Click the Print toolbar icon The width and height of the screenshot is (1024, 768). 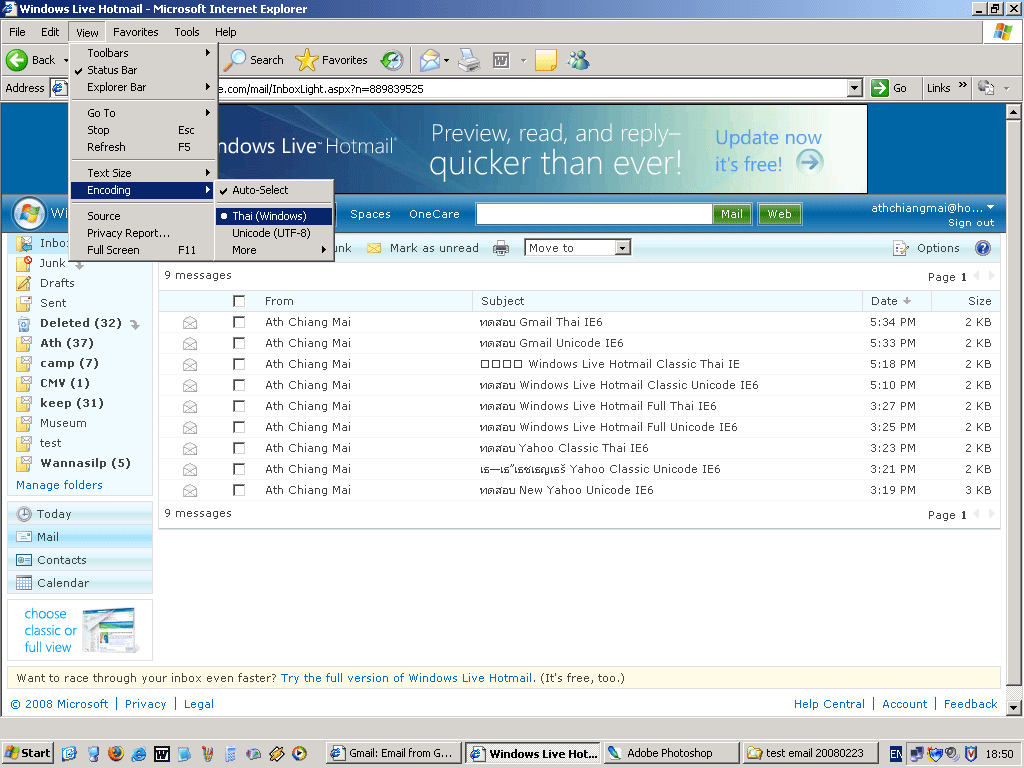[x=469, y=60]
